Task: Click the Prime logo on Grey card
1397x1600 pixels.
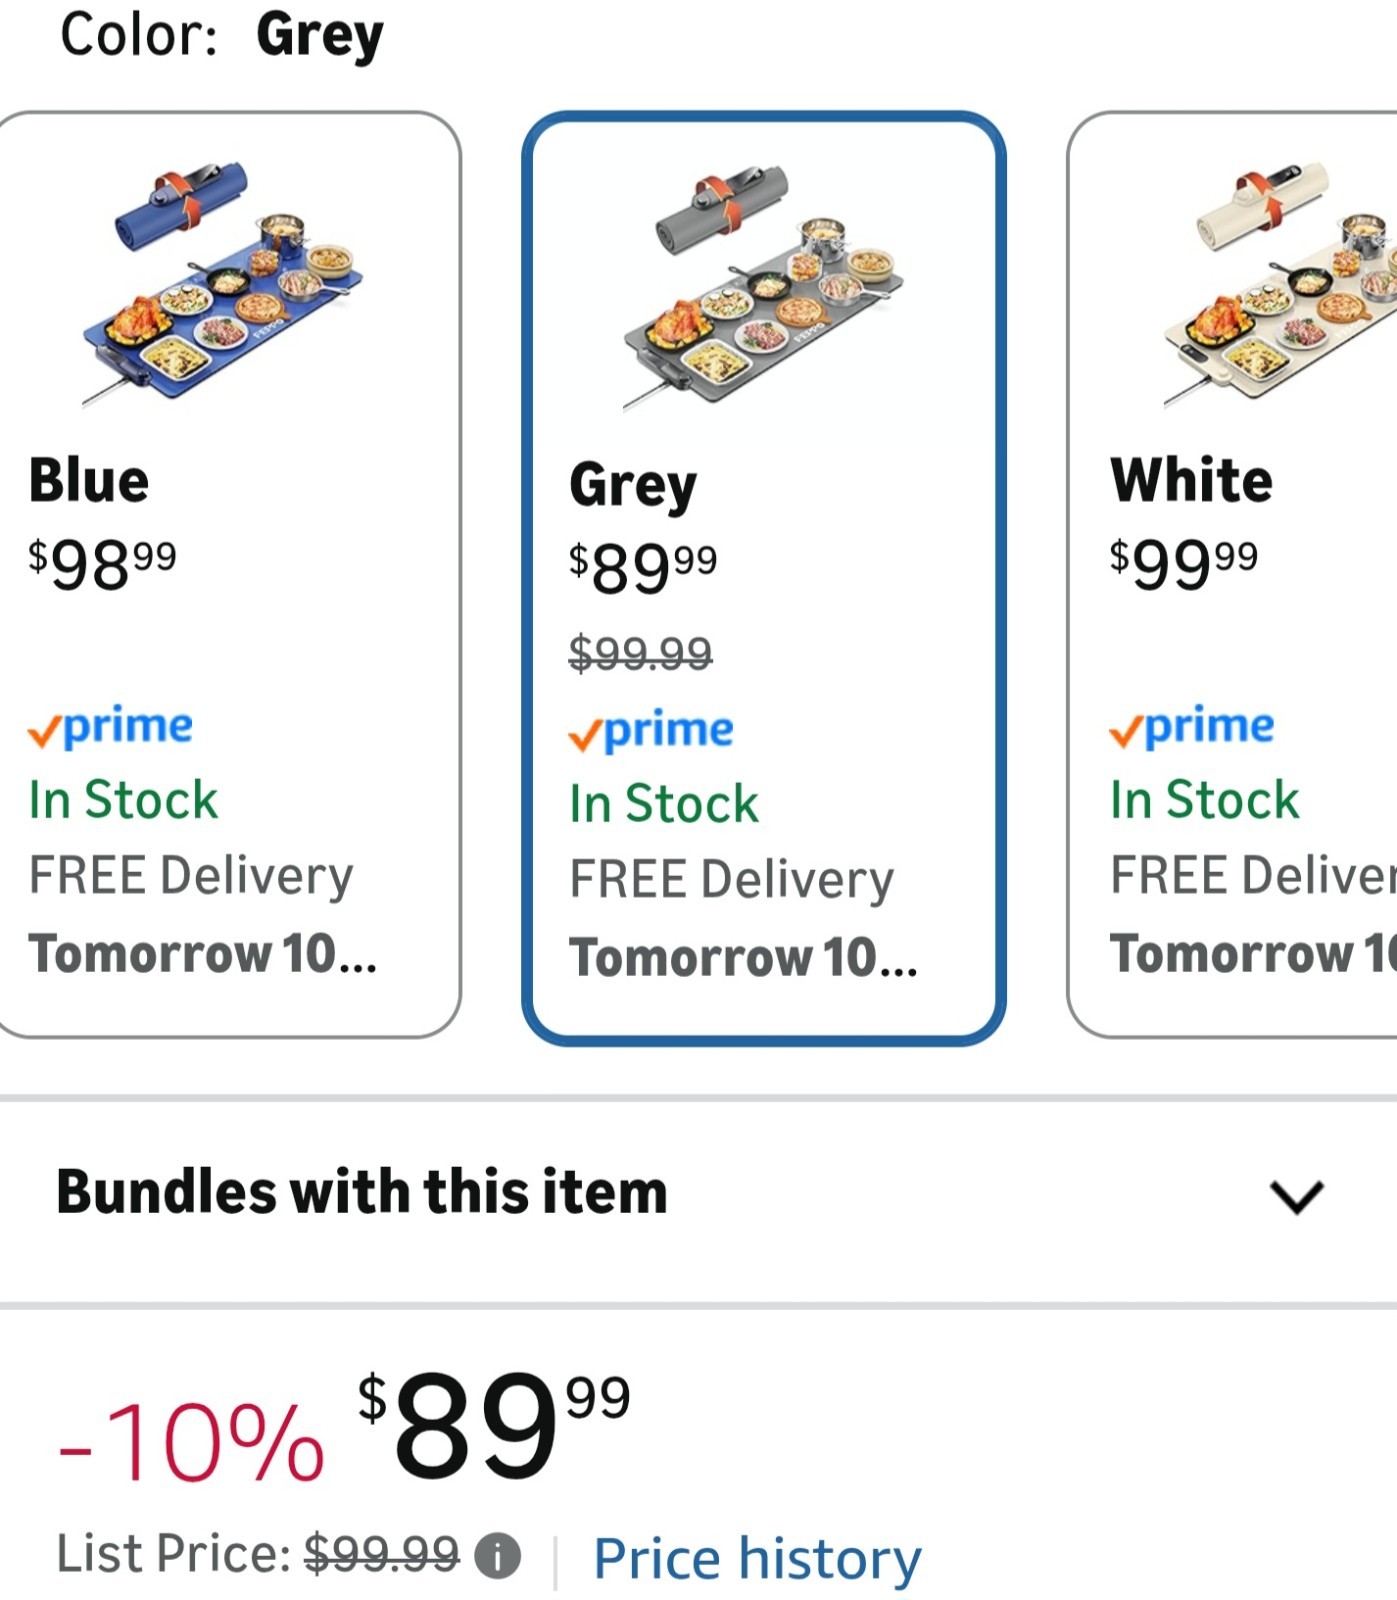Action: (x=651, y=731)
